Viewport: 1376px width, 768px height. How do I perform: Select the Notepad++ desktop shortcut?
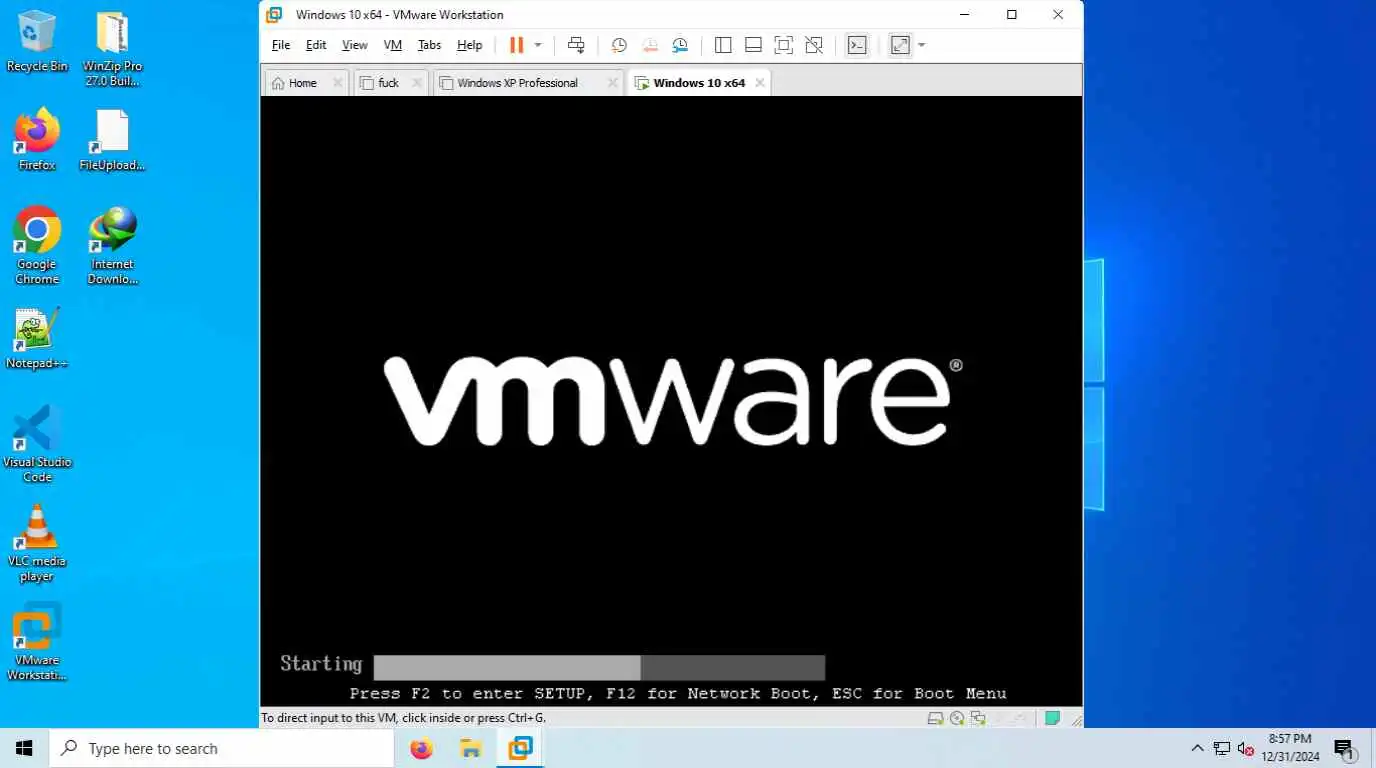pos(37,338)
